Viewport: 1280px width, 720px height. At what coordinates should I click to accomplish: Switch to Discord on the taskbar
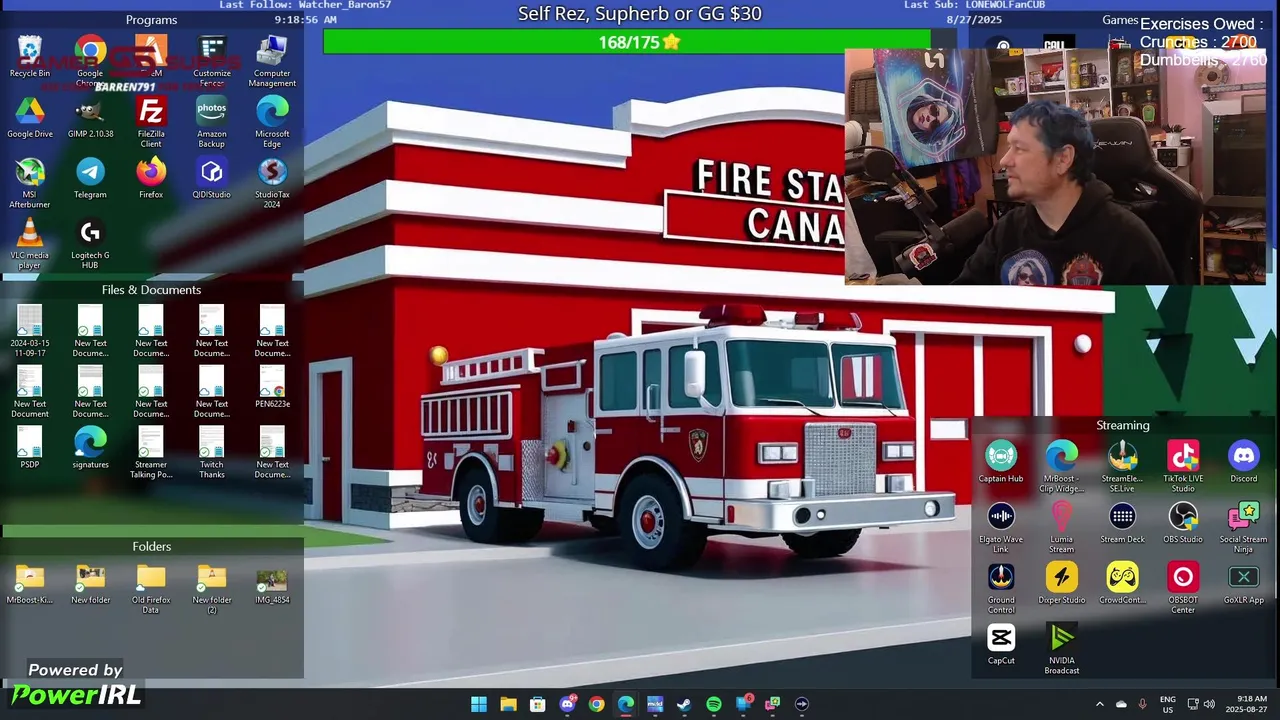[567, 704]
